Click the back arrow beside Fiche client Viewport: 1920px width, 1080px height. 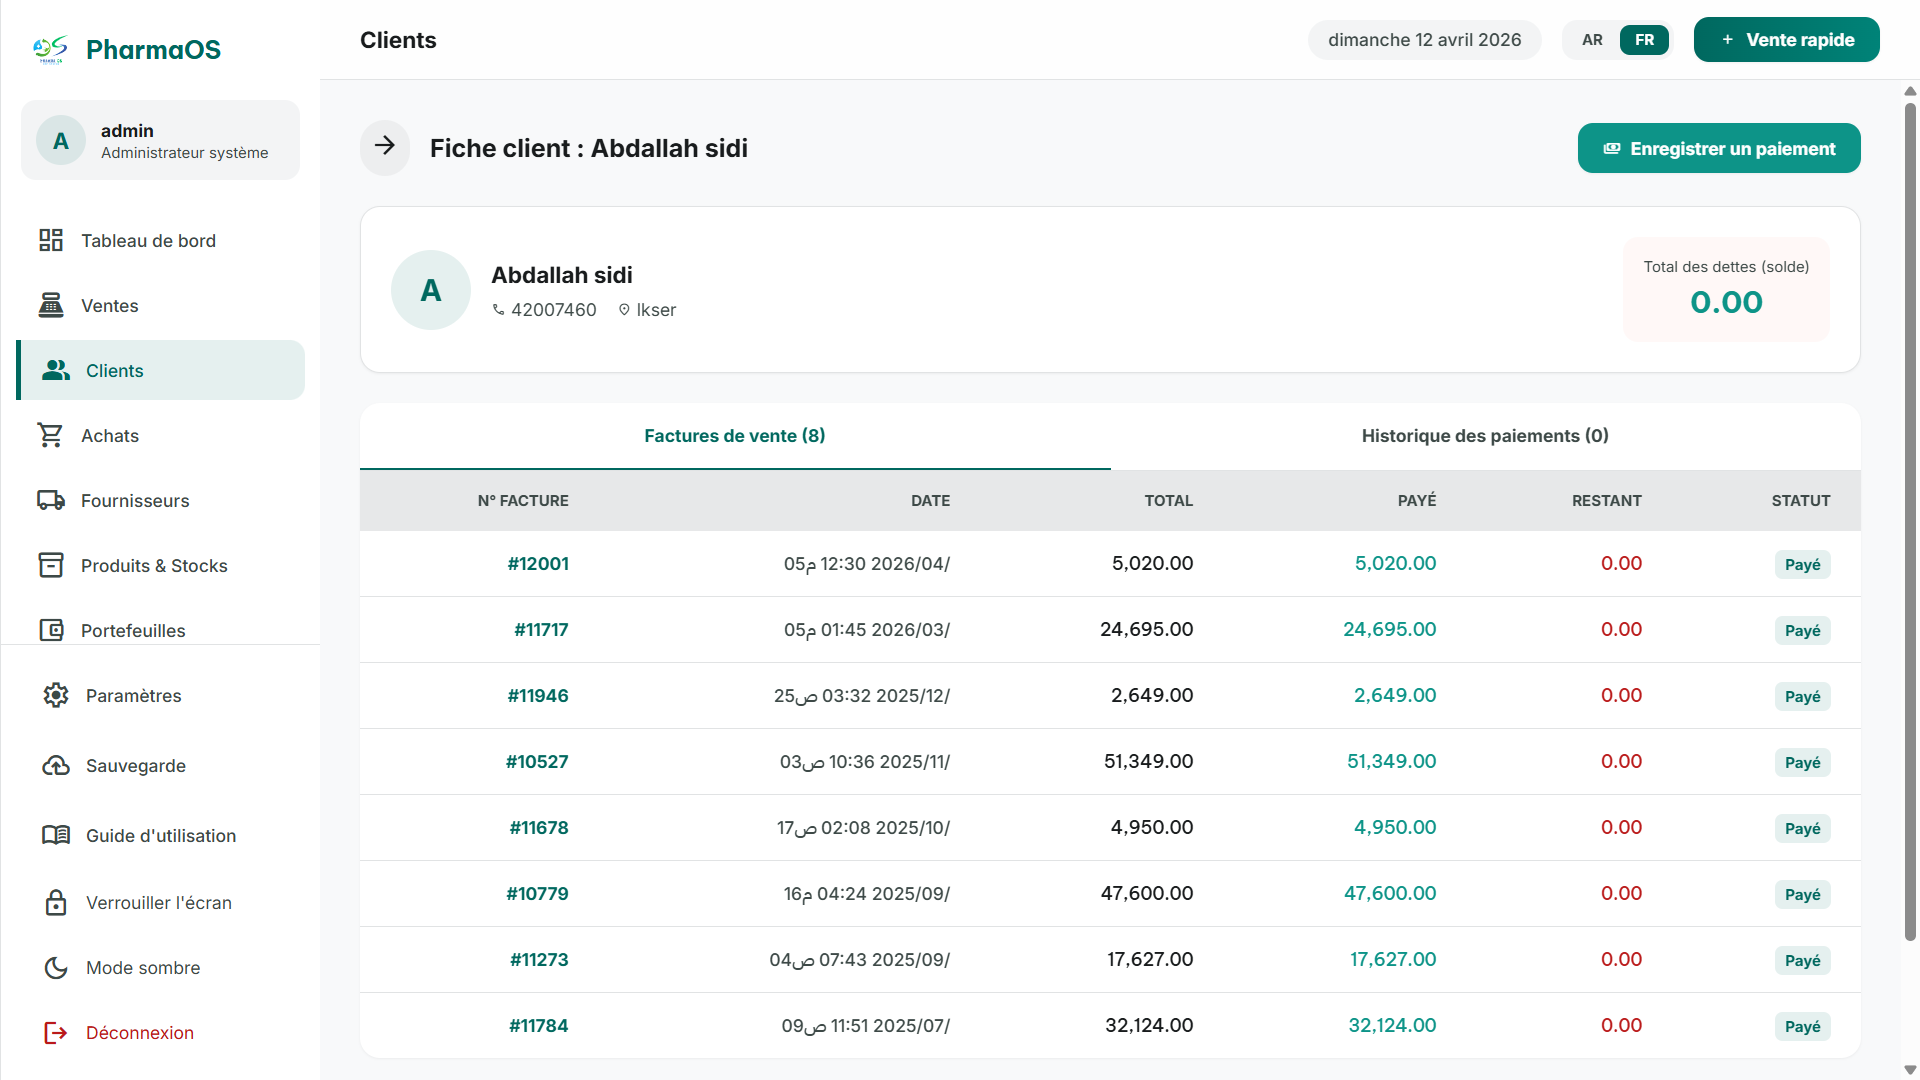385,147
